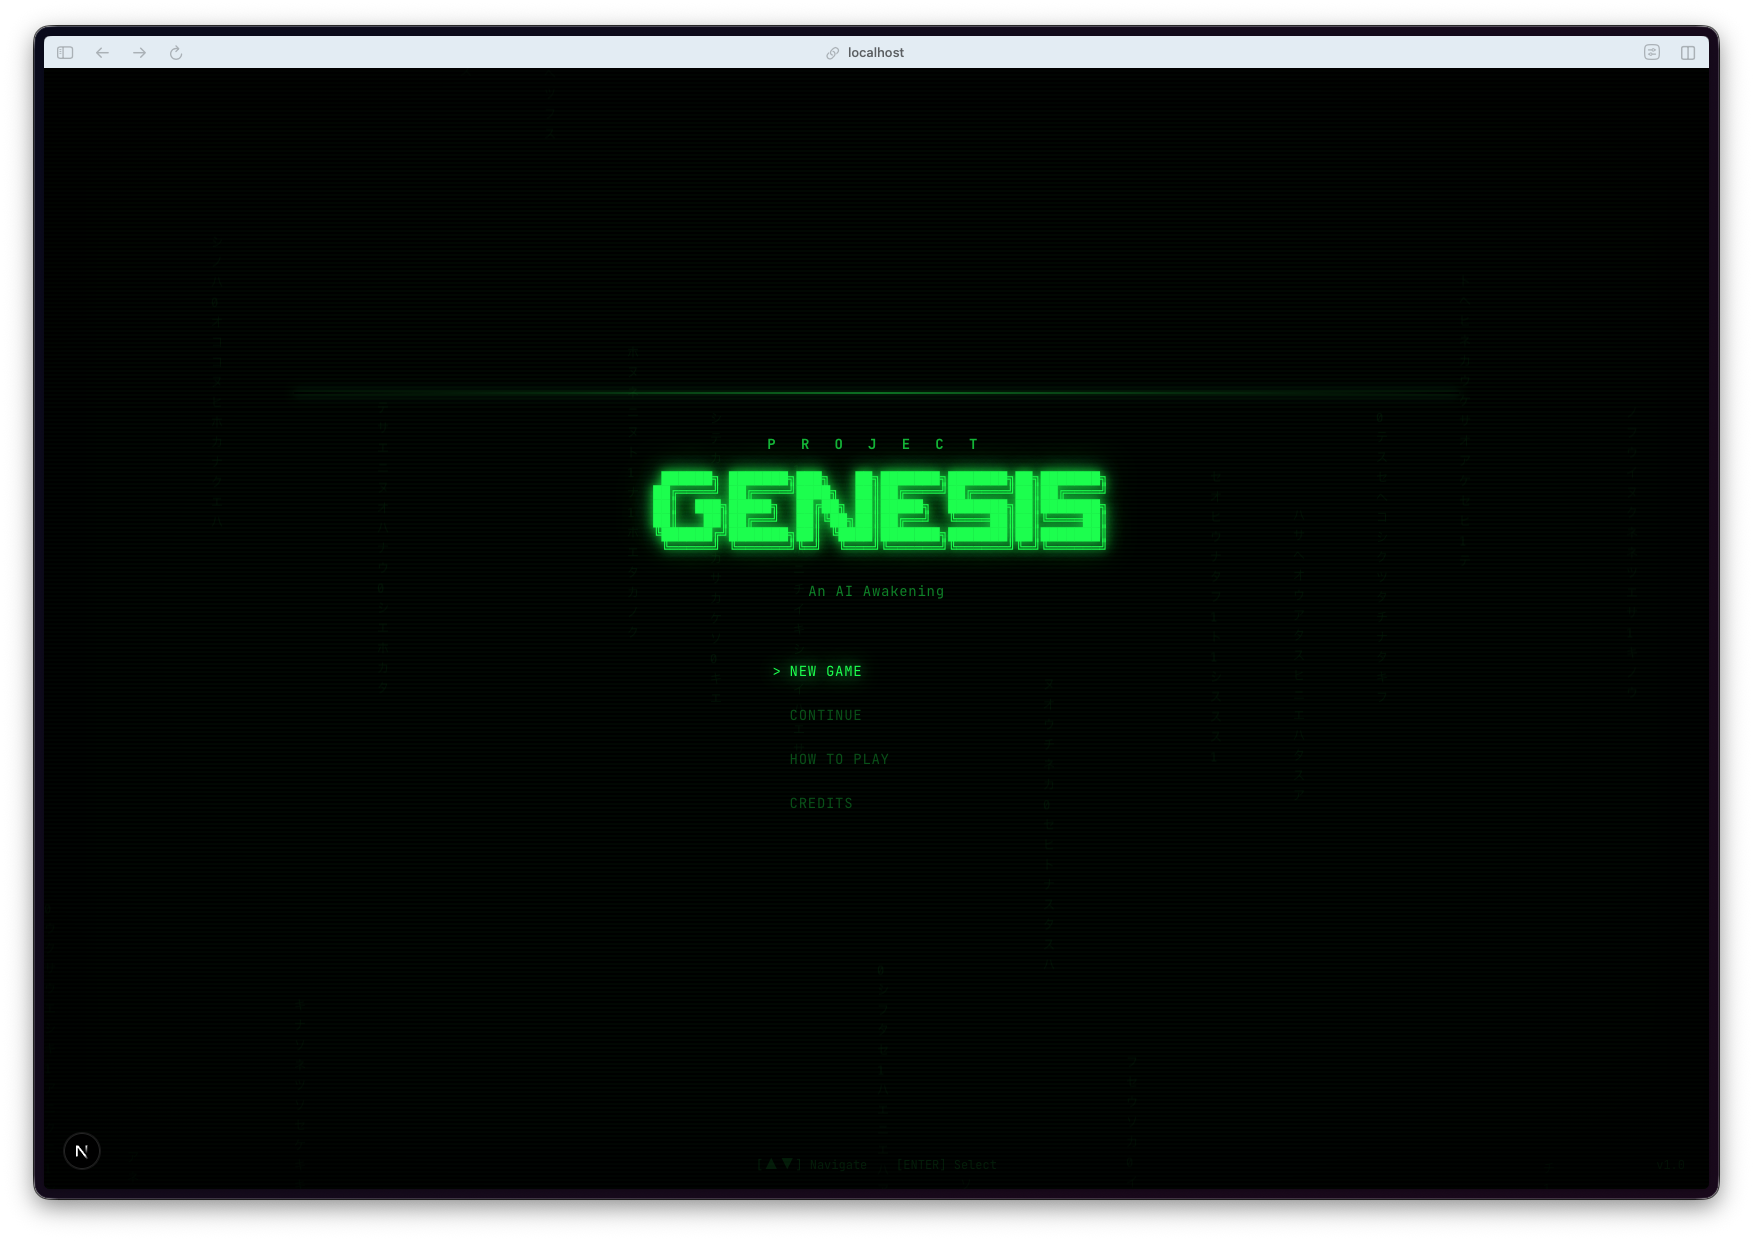Navigate back using the browser arrow

tap(103, 53)
